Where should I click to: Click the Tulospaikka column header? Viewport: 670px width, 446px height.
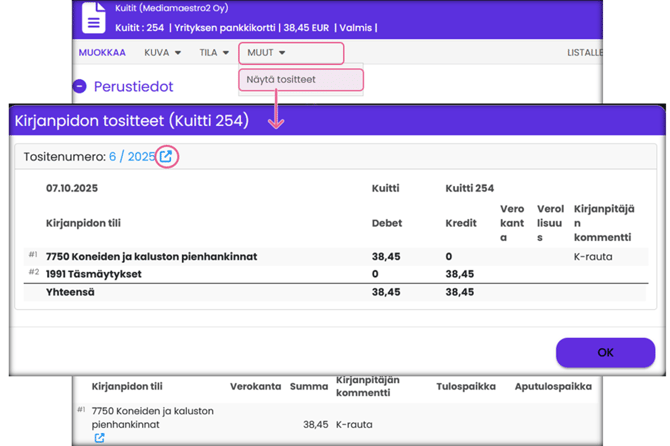pos(465,386)
